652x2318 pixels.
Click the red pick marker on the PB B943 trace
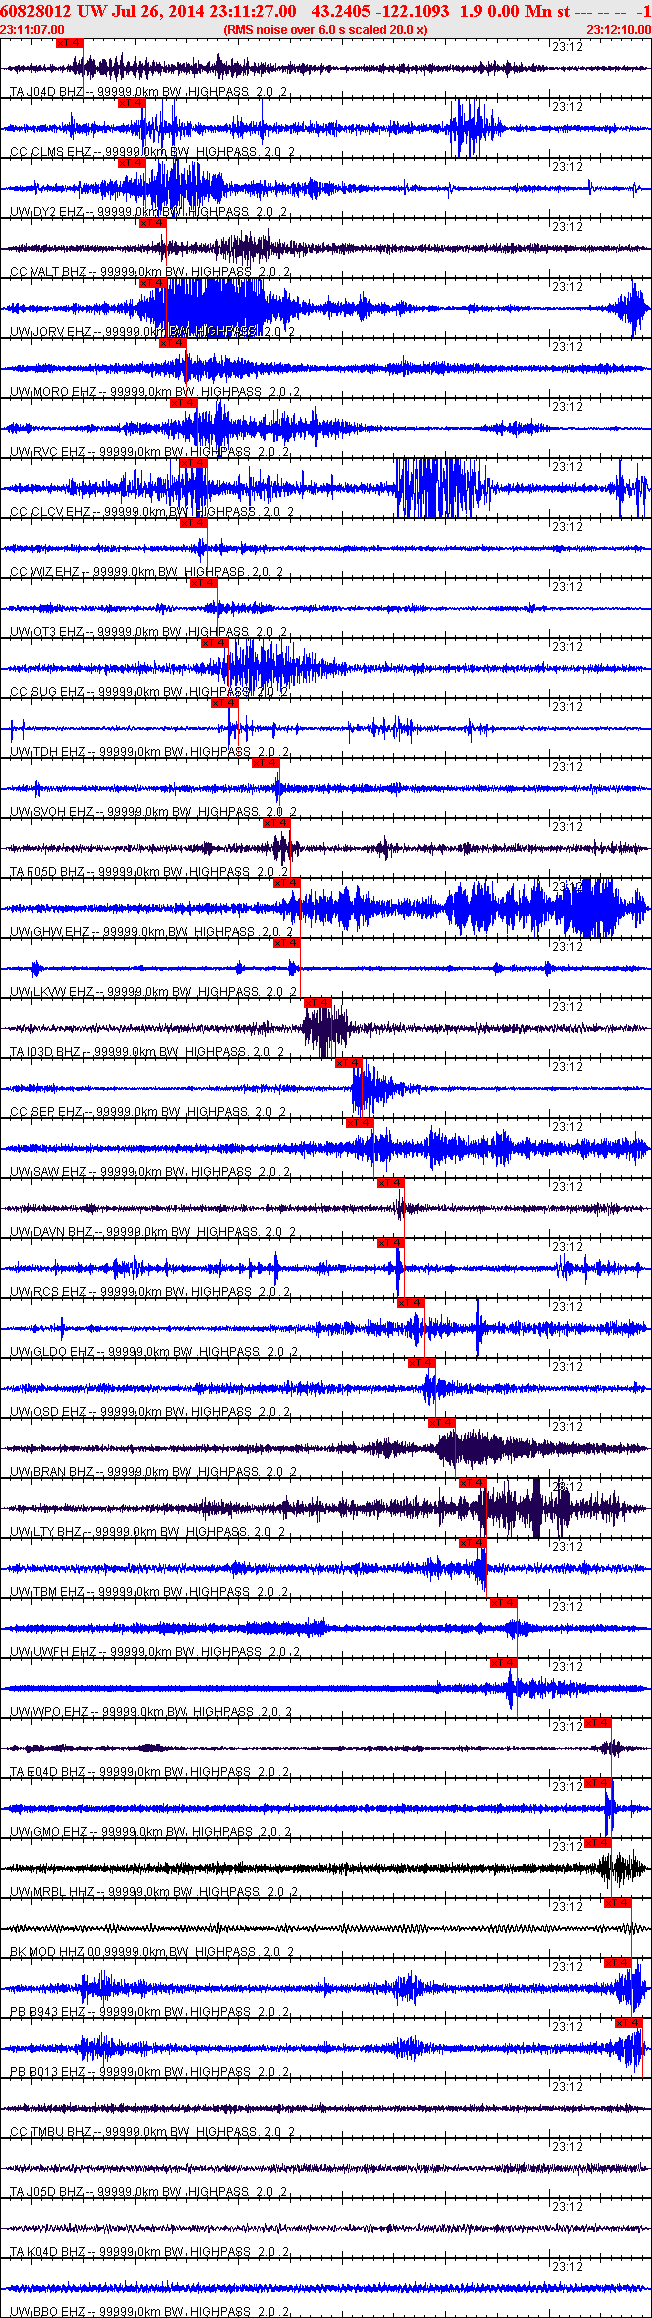[x=618, y=1963]
